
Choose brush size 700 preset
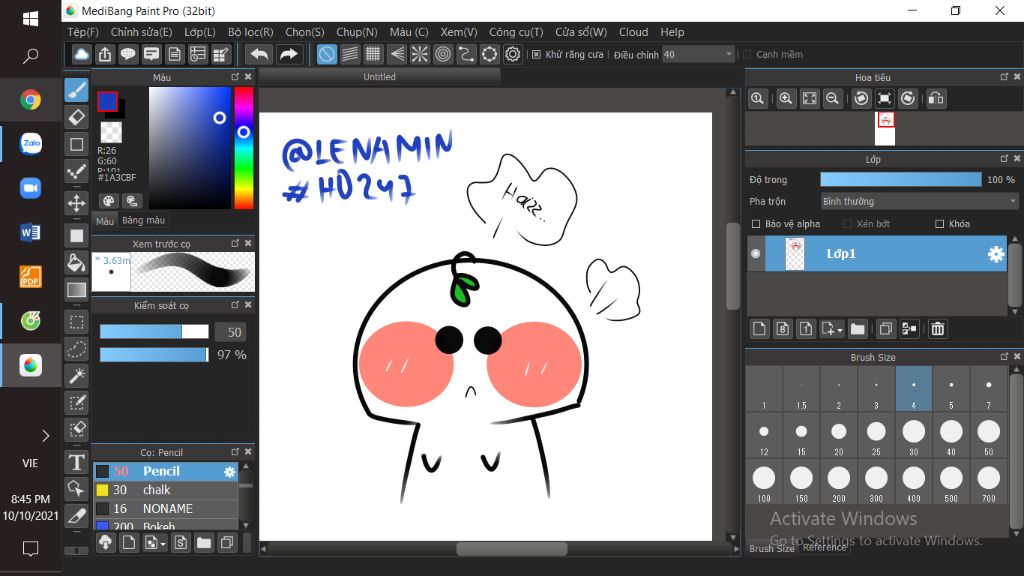(989, 482)
